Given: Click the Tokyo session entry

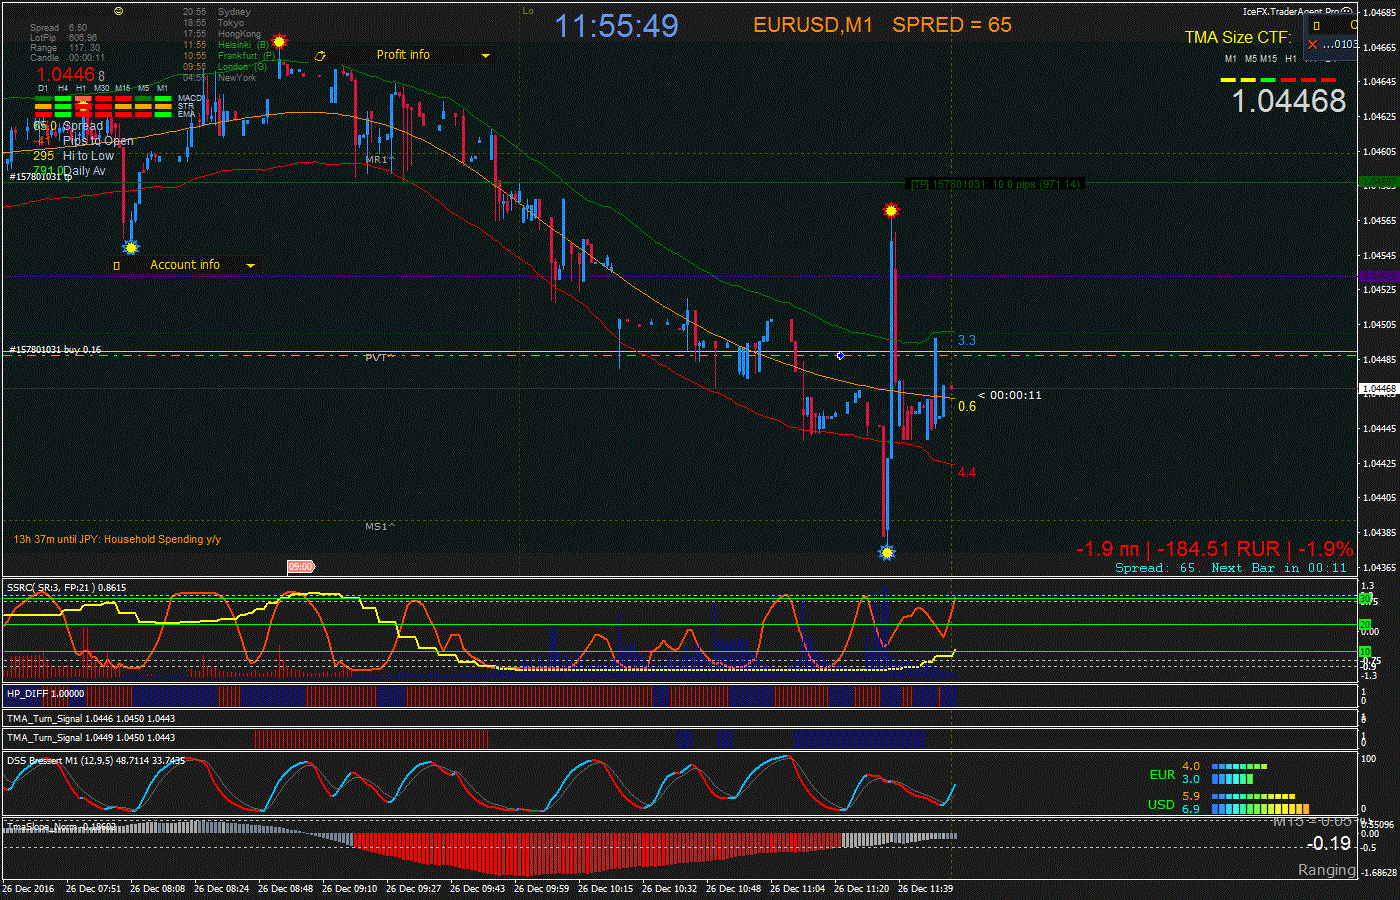Looking at the screenshot, I should pos(231,23).
